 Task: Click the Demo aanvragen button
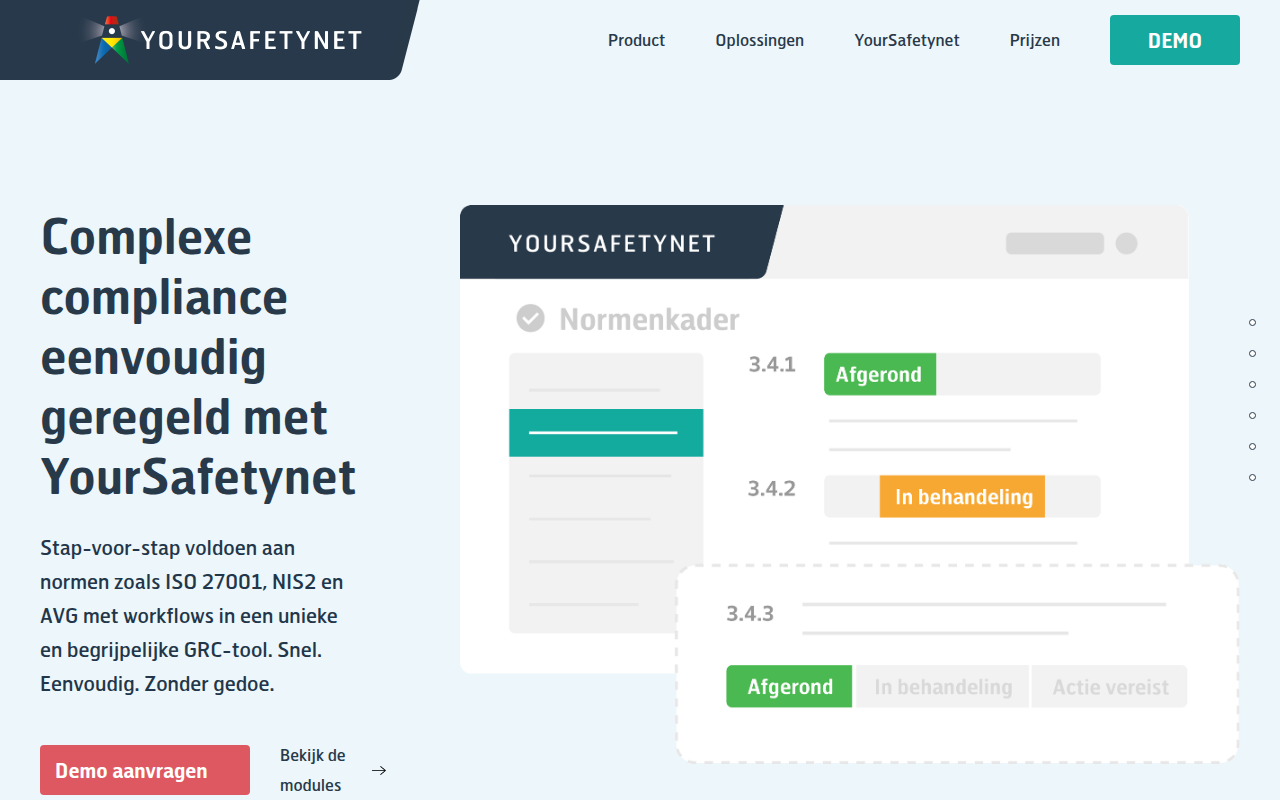coord(145,770)
